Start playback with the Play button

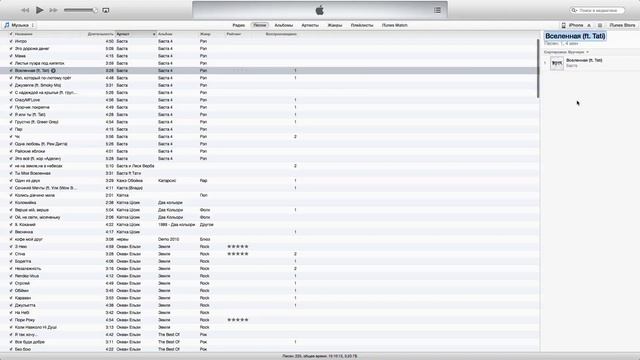pyautogui.click(x=40, y=10)
